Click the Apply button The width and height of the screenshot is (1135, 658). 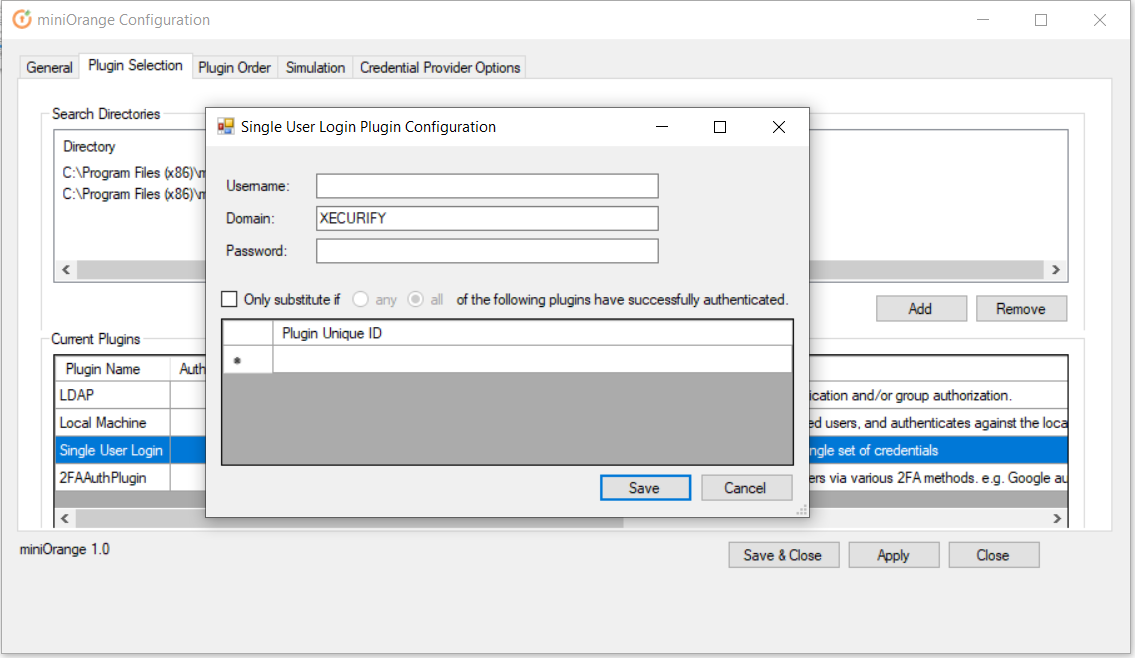coord(893,555)
